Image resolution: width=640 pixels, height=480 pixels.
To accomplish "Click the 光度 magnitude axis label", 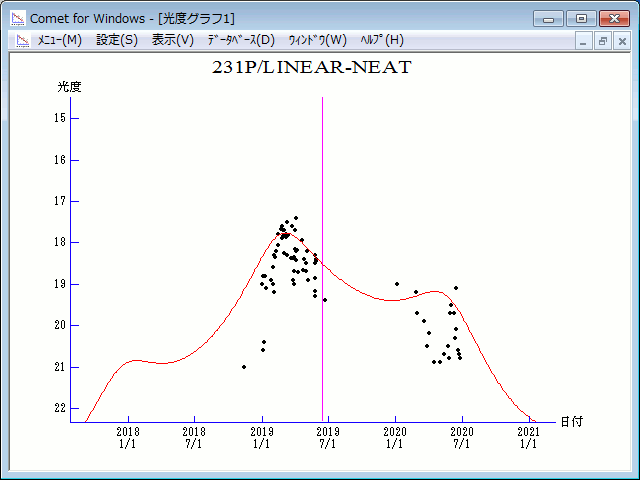I will coord(69,87).
